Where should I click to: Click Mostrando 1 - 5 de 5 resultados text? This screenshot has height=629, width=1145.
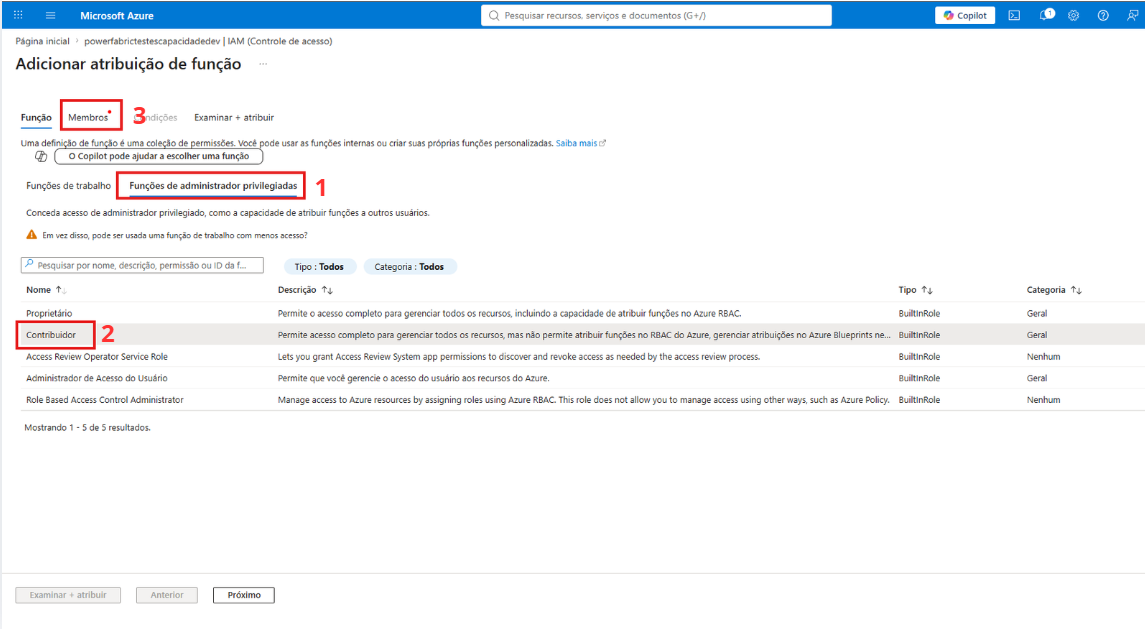coord(88,428)
